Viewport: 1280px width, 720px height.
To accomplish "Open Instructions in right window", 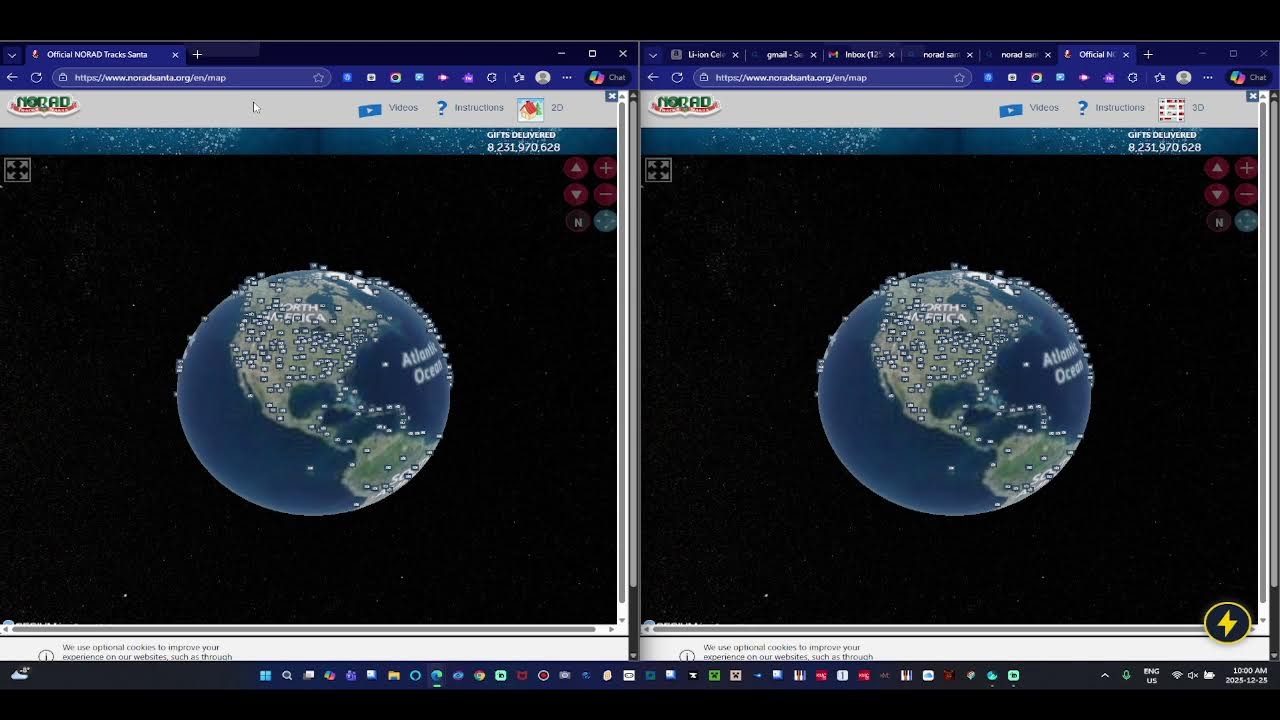I will (1111, 108).
